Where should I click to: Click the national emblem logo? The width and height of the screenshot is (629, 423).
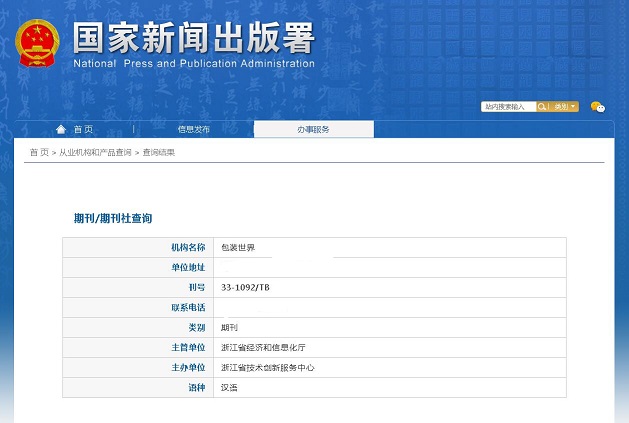coord(37,43)
